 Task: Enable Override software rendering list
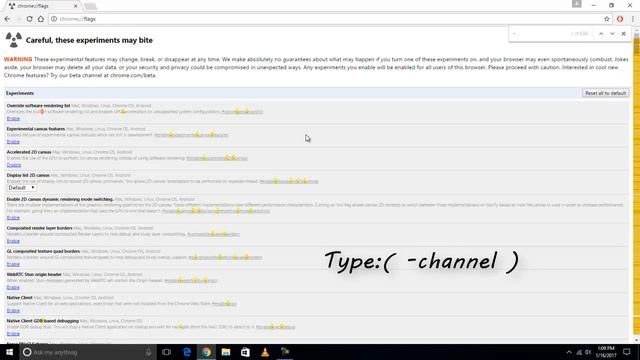13,118
